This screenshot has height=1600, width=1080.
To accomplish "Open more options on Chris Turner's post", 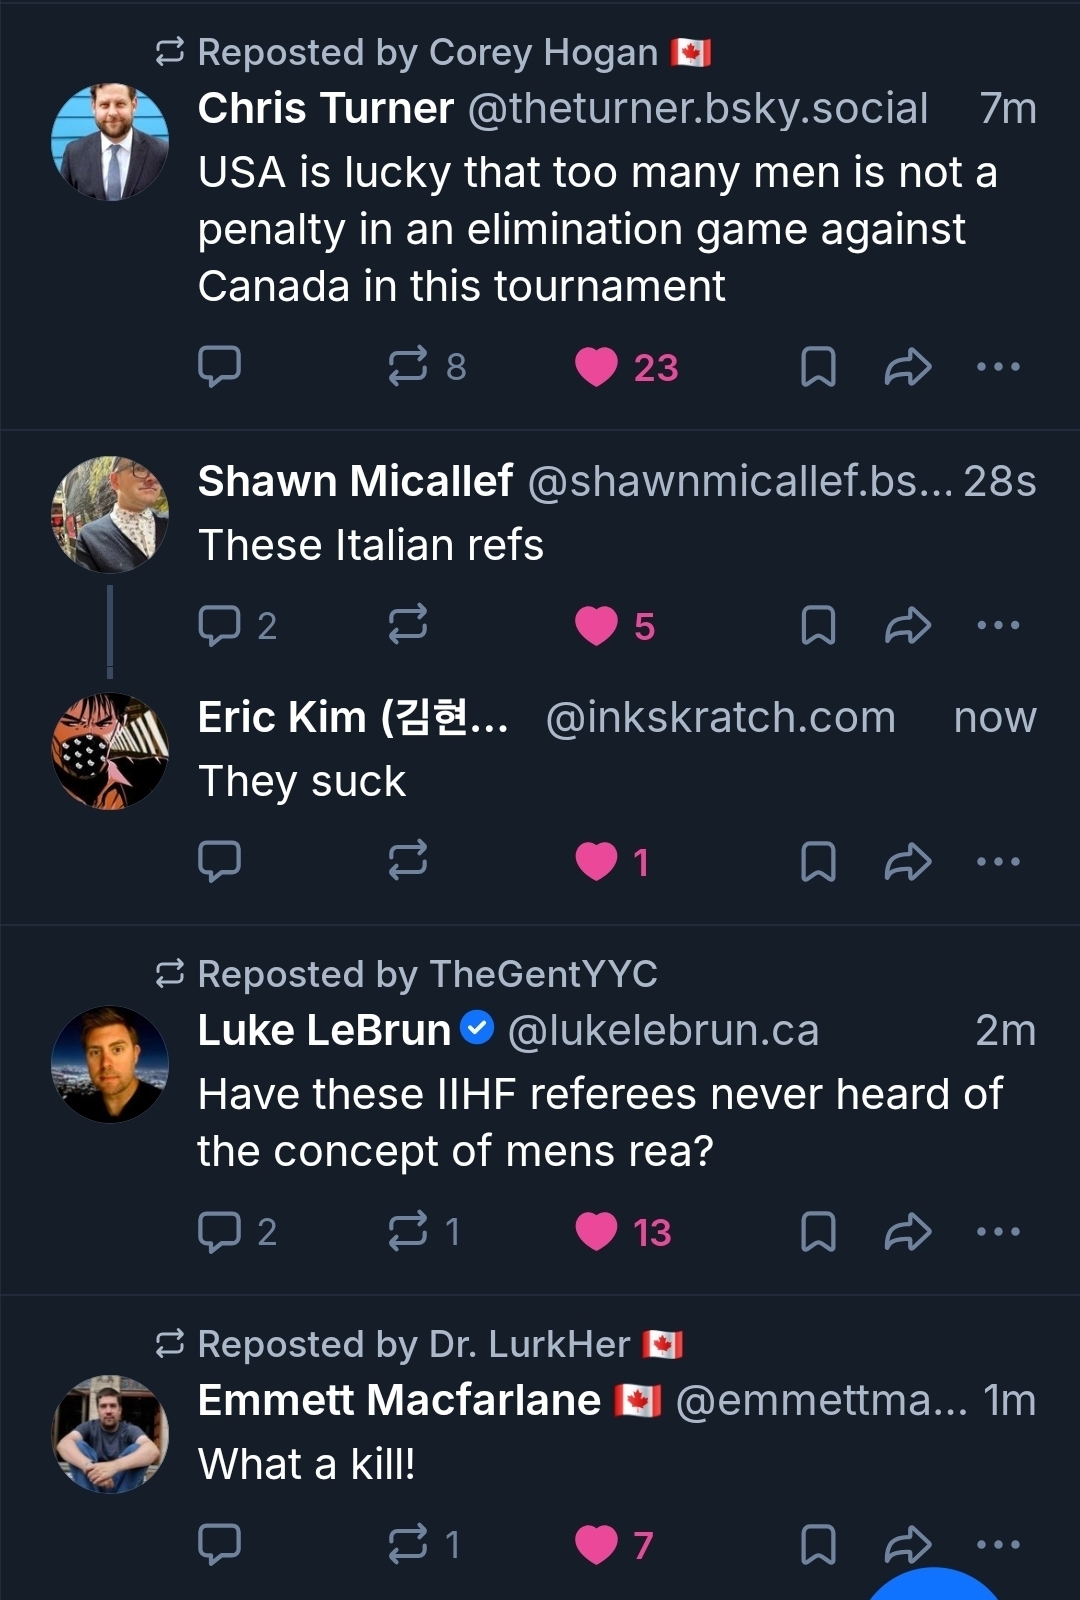I will coord(998,367).
